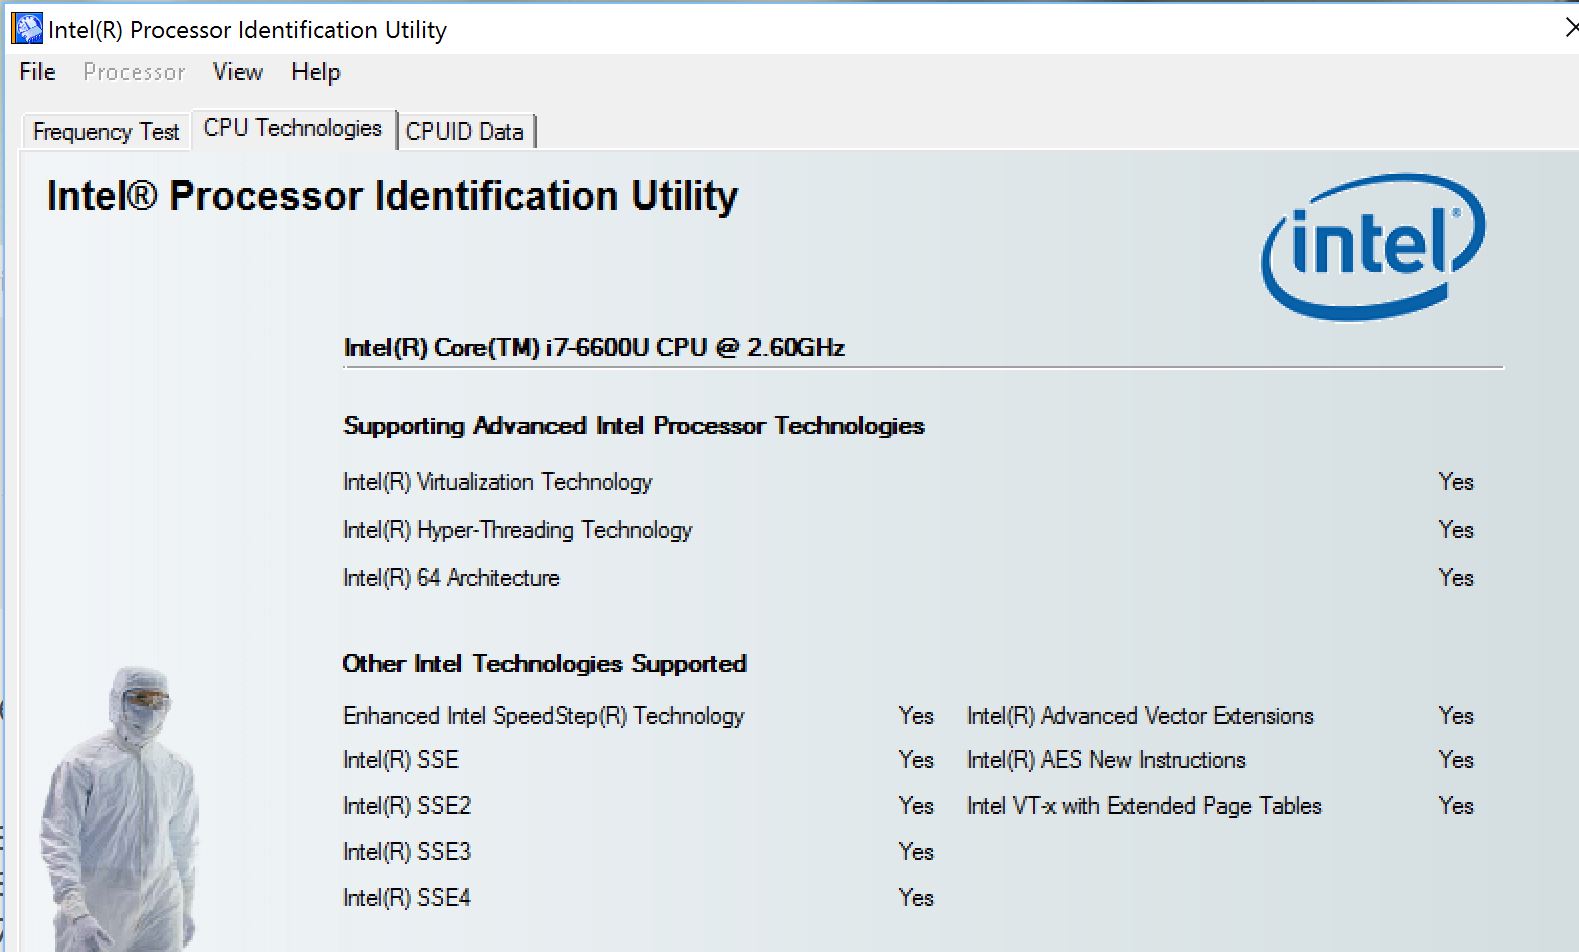Open the File menu
1579x952 pixels.
coord(37,72)
